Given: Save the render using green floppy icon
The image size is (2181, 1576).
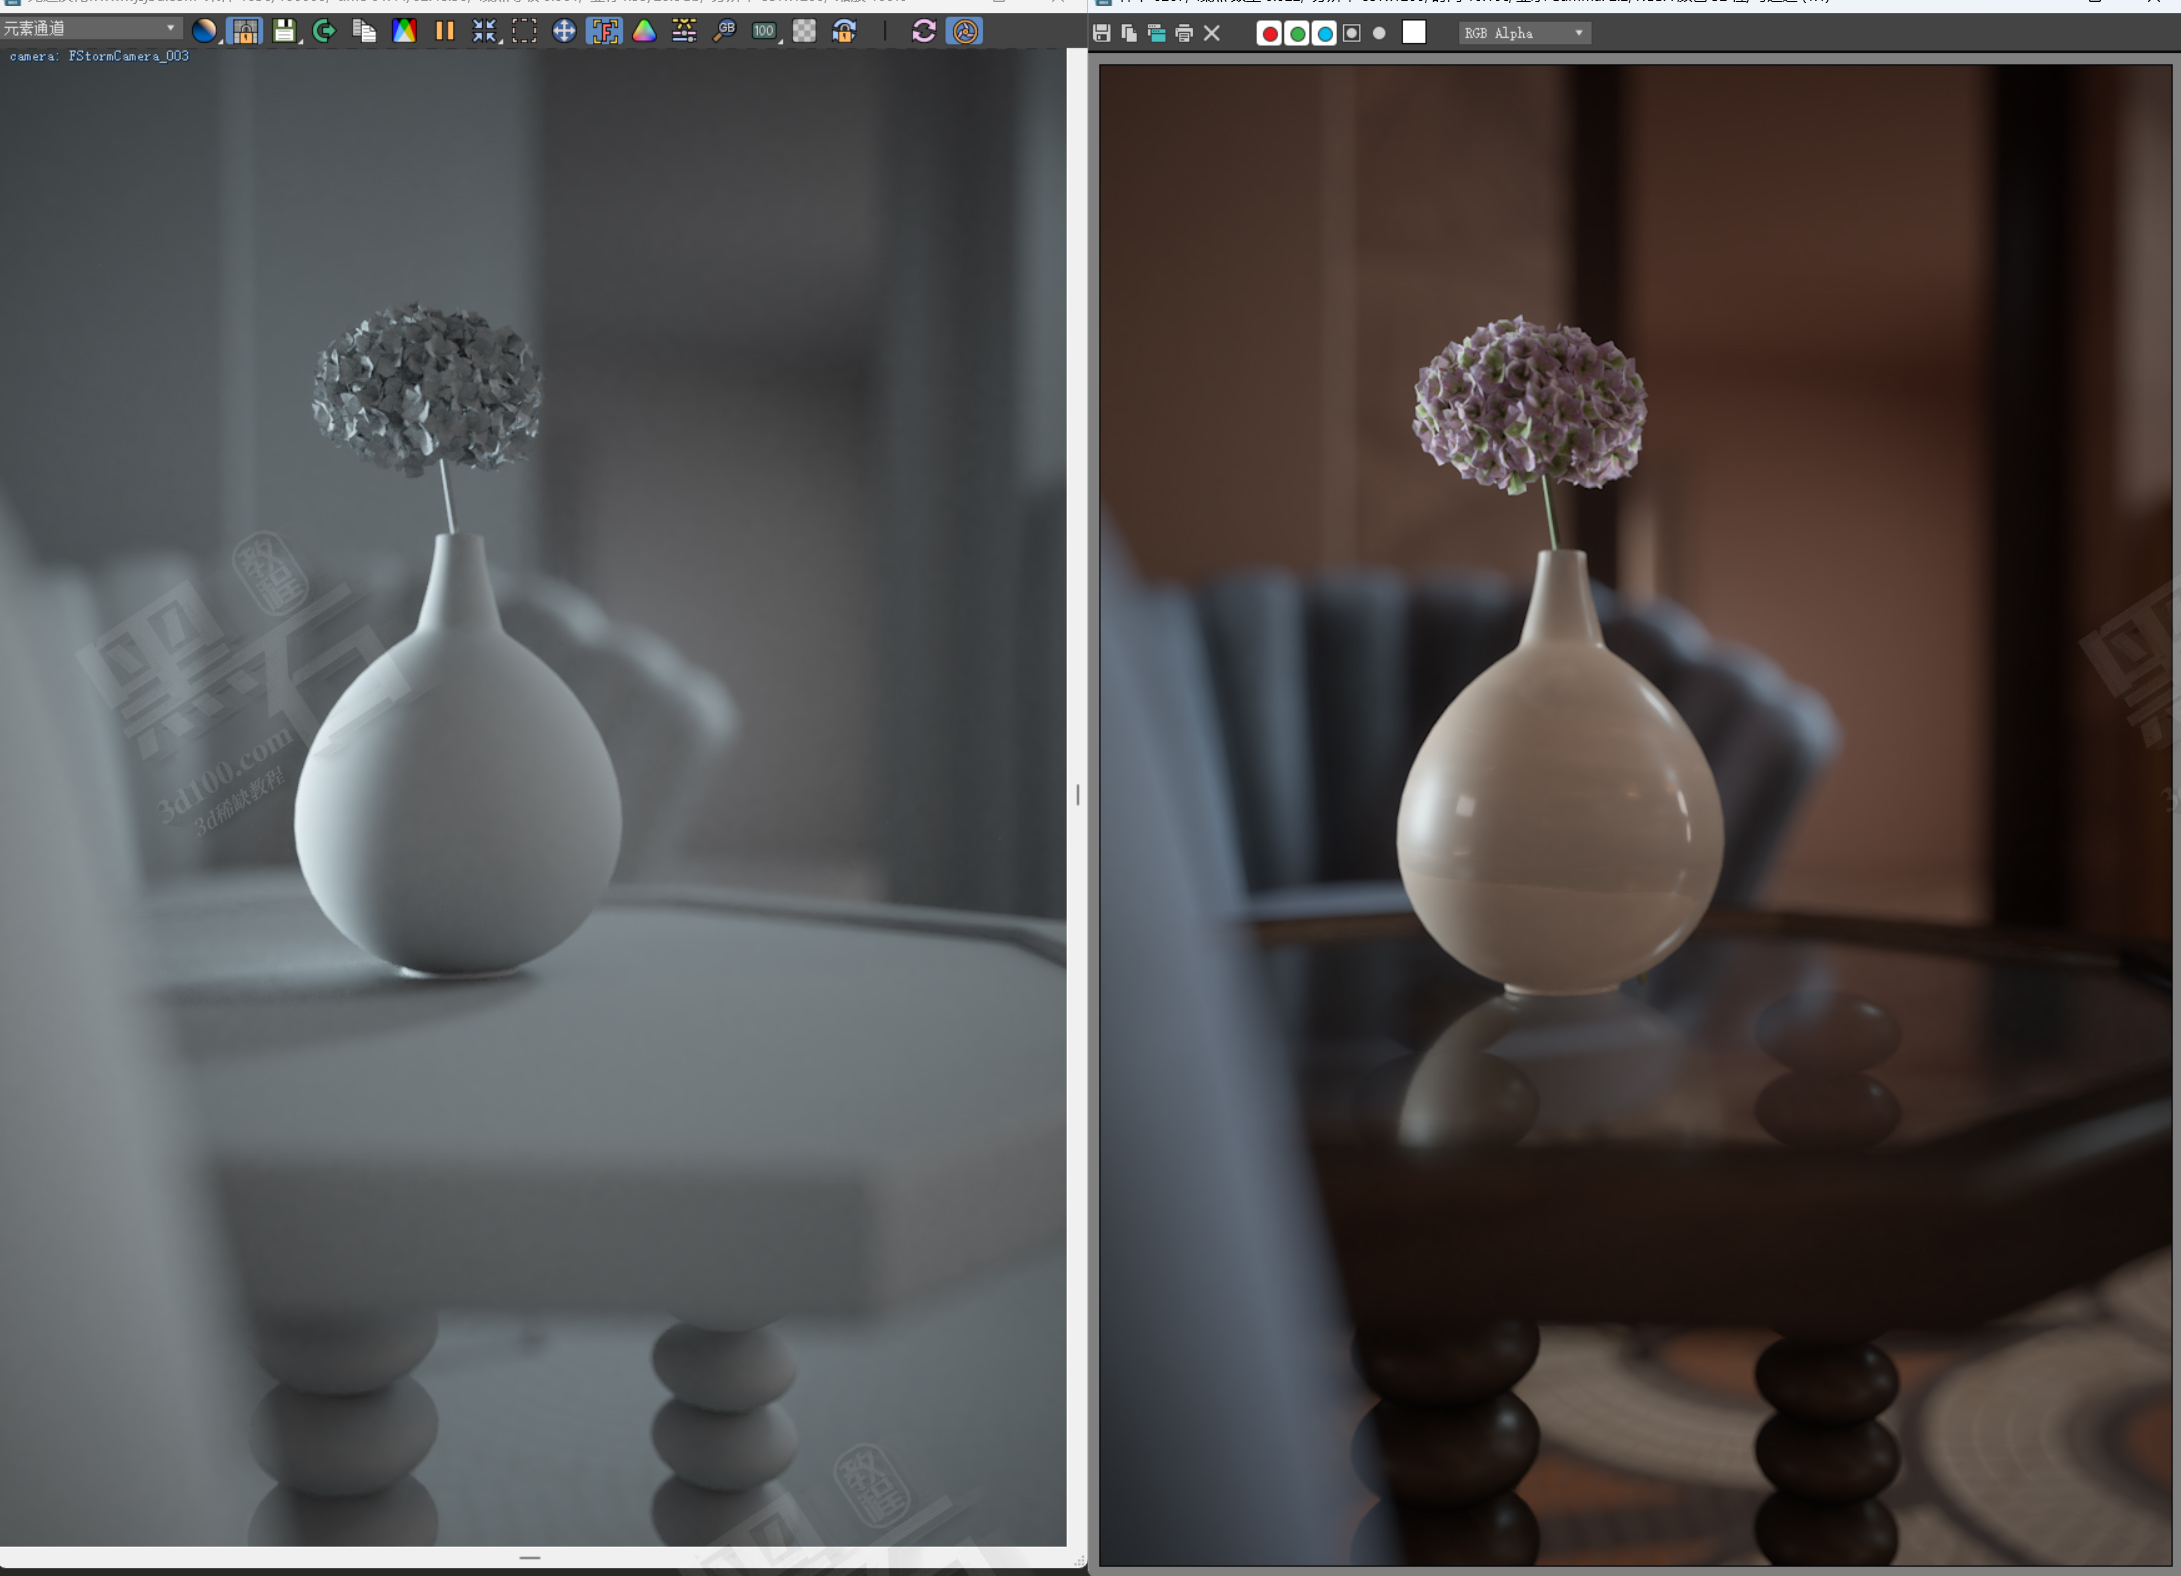Looking at the screenshot, I should [x=284, y=31].
